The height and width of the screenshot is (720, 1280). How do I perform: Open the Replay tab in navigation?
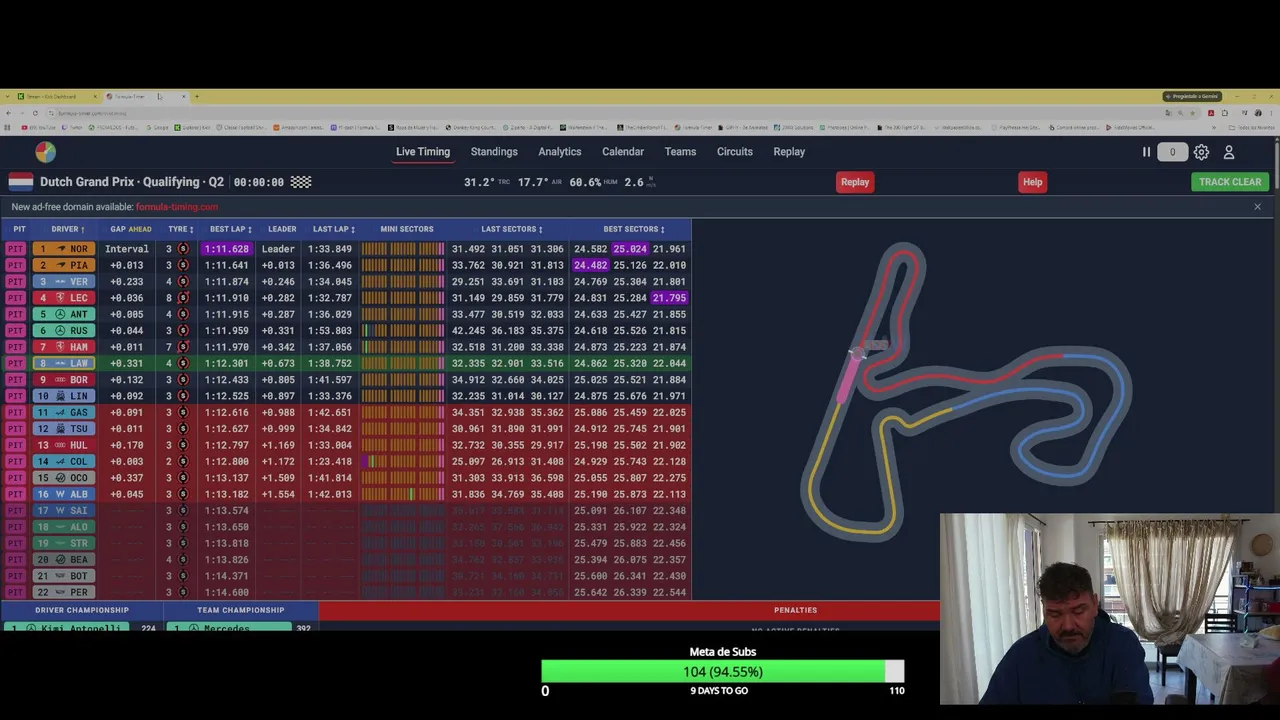(789, 152)
